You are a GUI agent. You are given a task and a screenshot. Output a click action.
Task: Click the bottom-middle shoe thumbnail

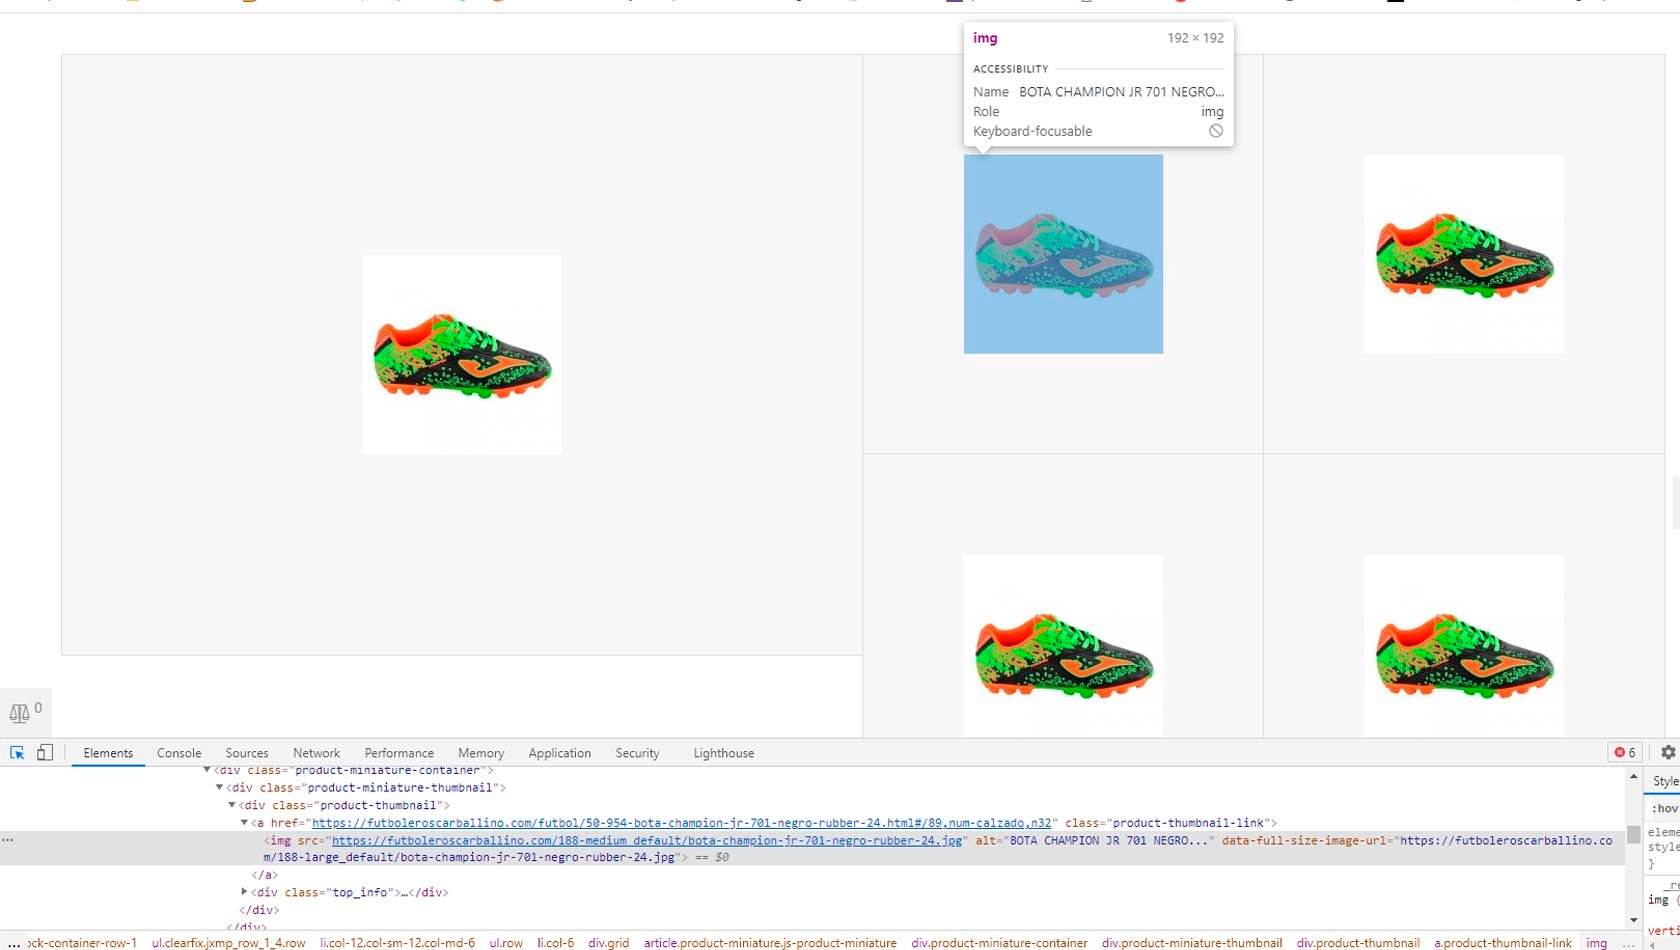[1063, 646]
